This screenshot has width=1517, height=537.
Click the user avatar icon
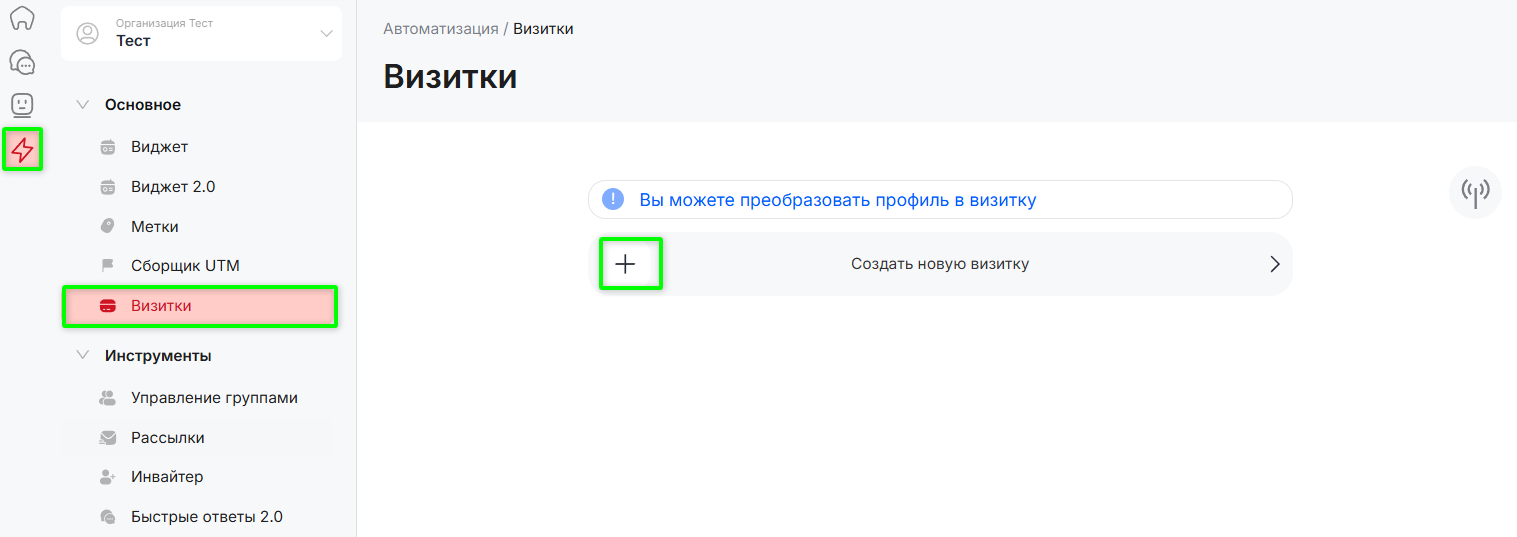coord(88,33)
